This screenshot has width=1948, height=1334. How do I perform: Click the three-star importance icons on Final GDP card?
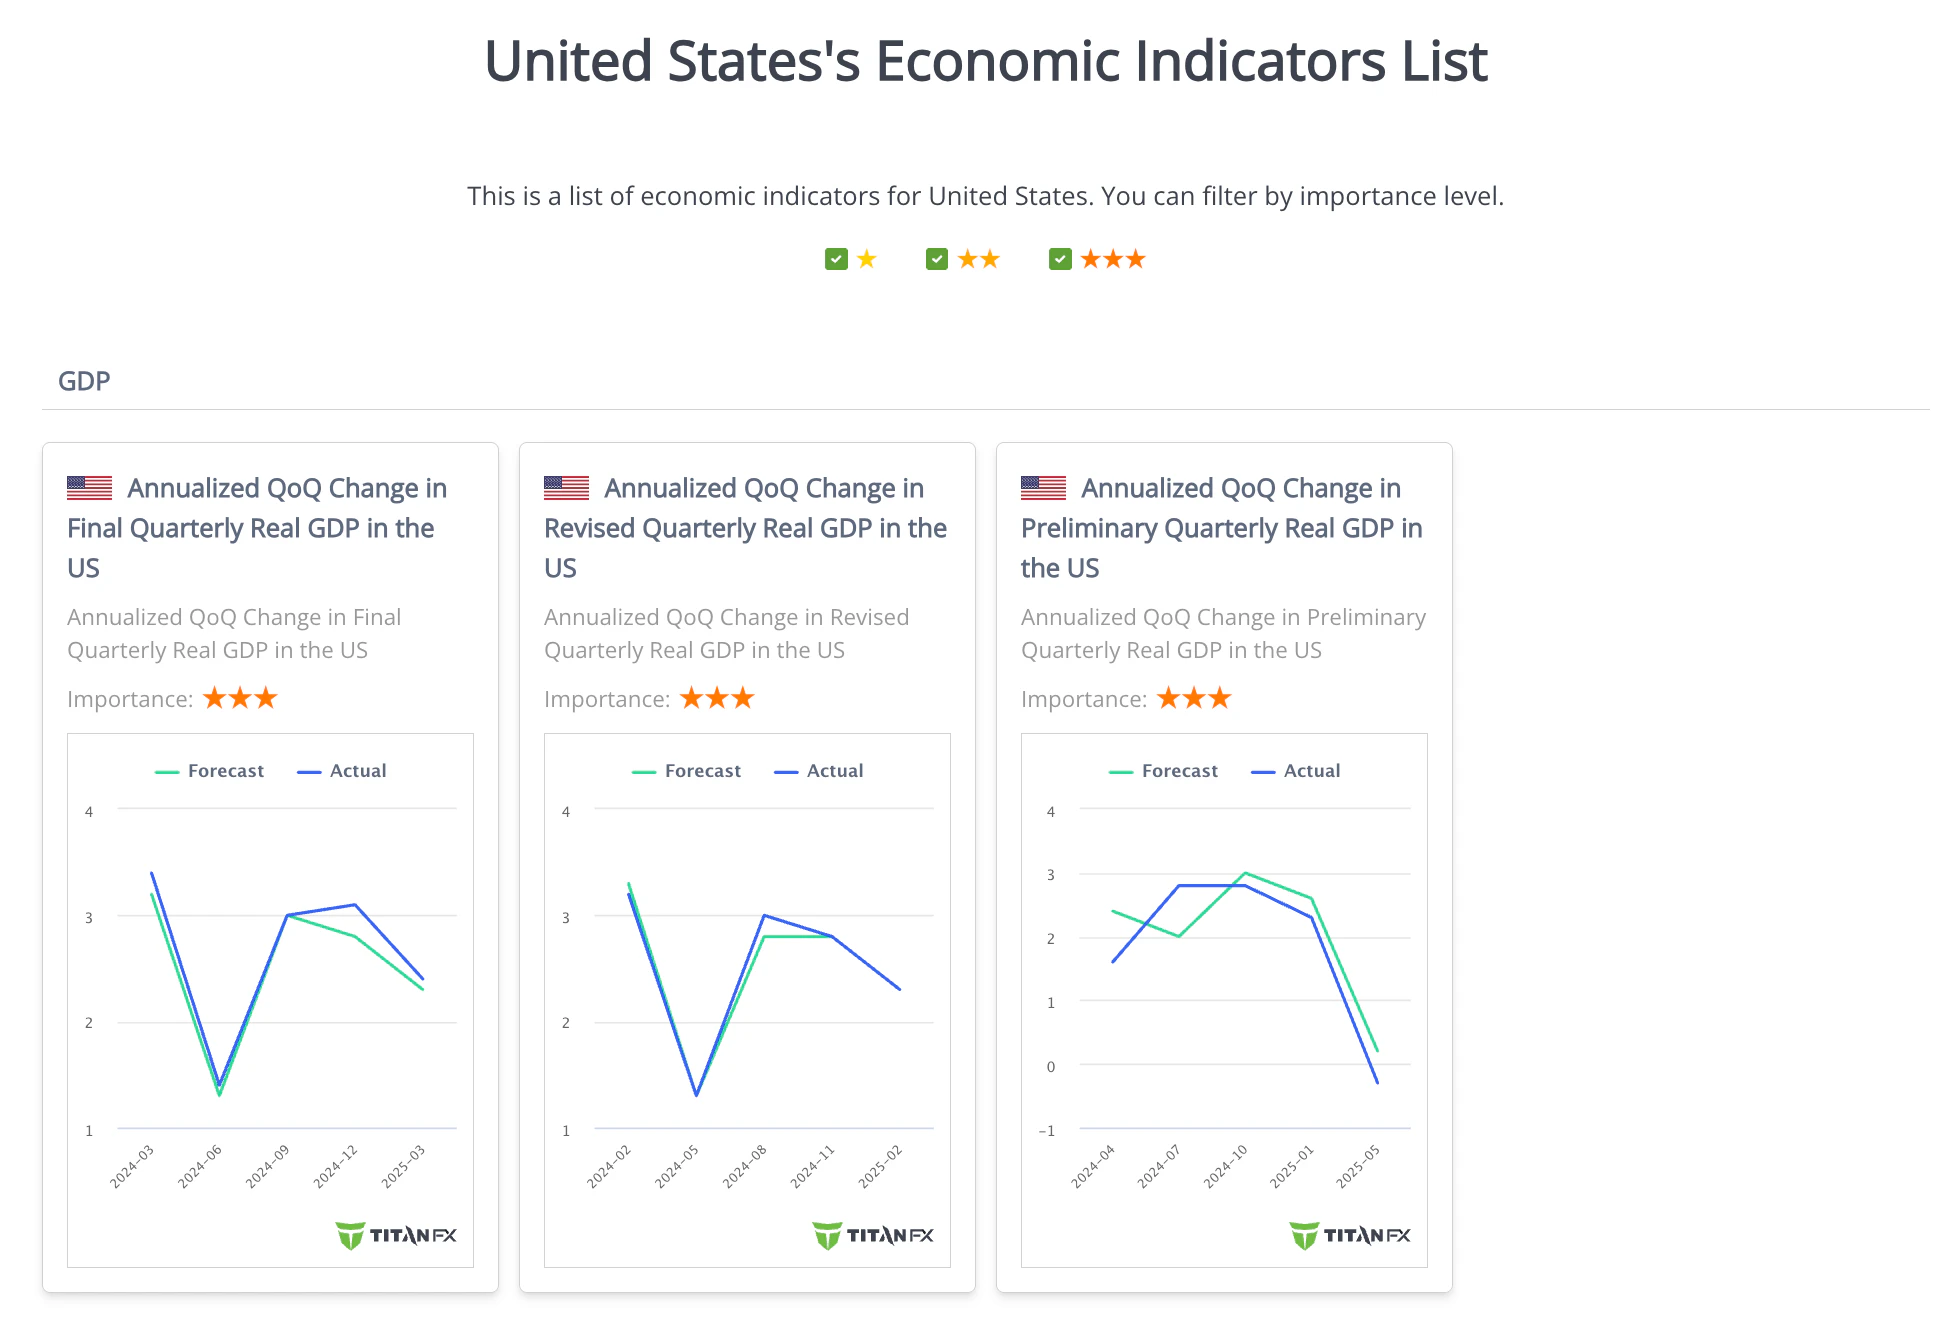pos(239,697)
